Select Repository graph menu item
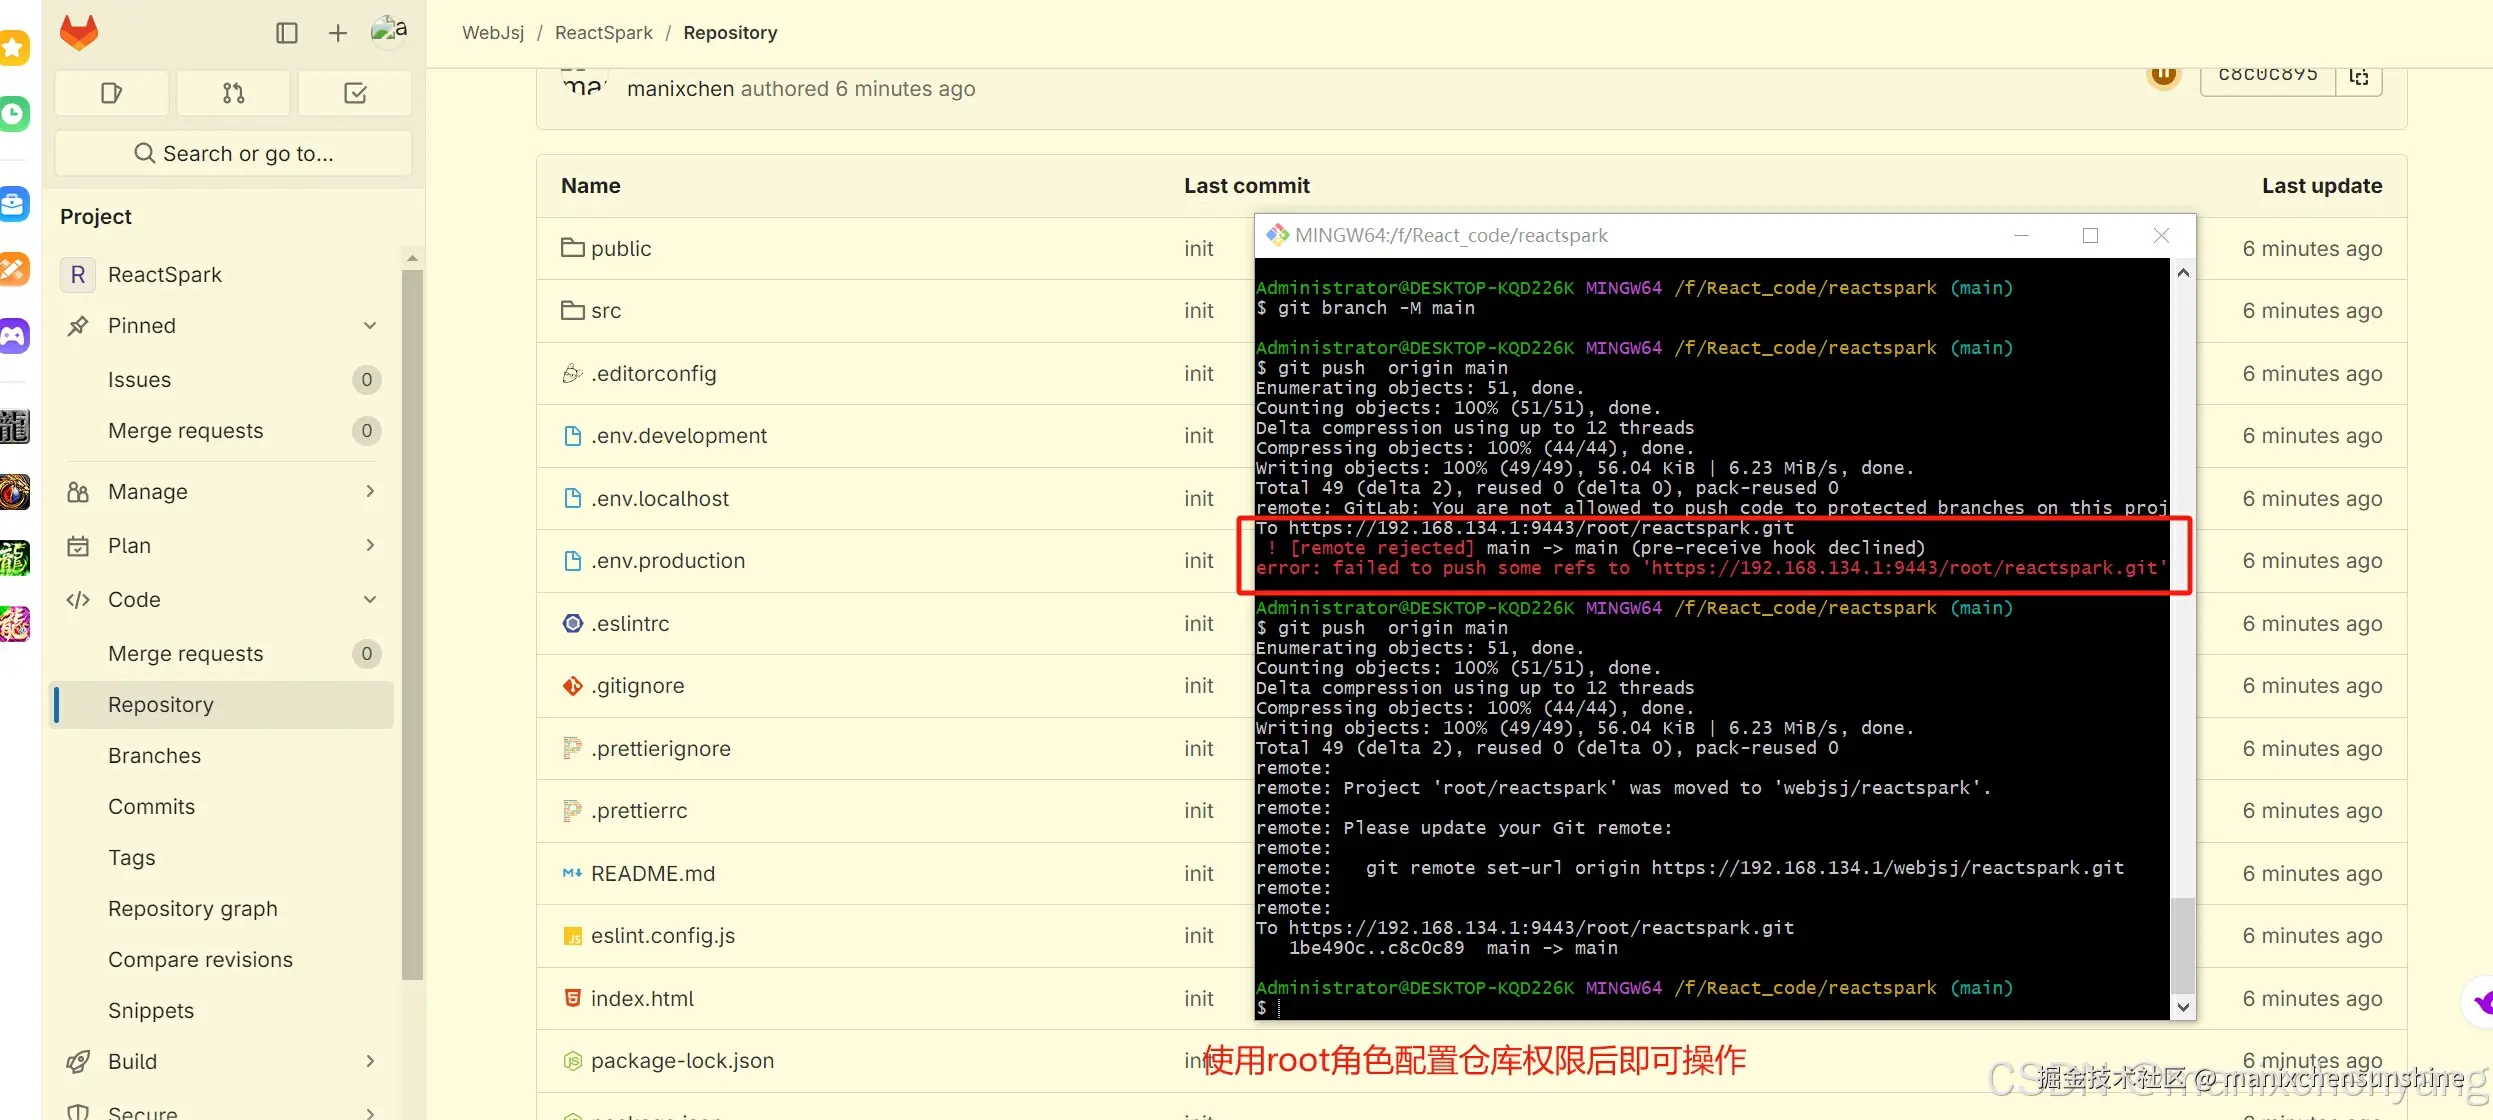 click(x=192, y=909)
